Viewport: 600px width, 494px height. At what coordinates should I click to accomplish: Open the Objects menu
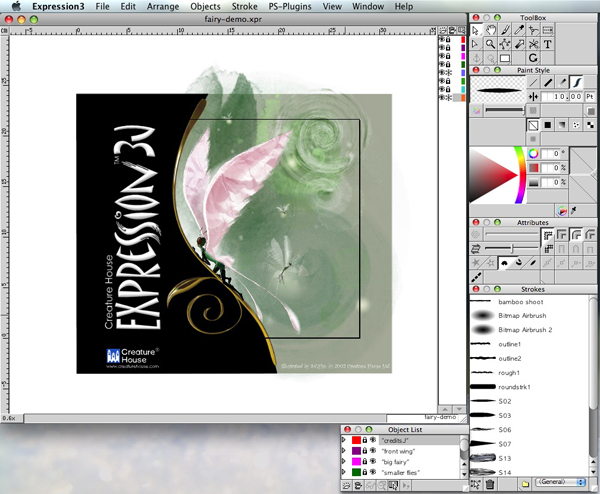[205, 7]
